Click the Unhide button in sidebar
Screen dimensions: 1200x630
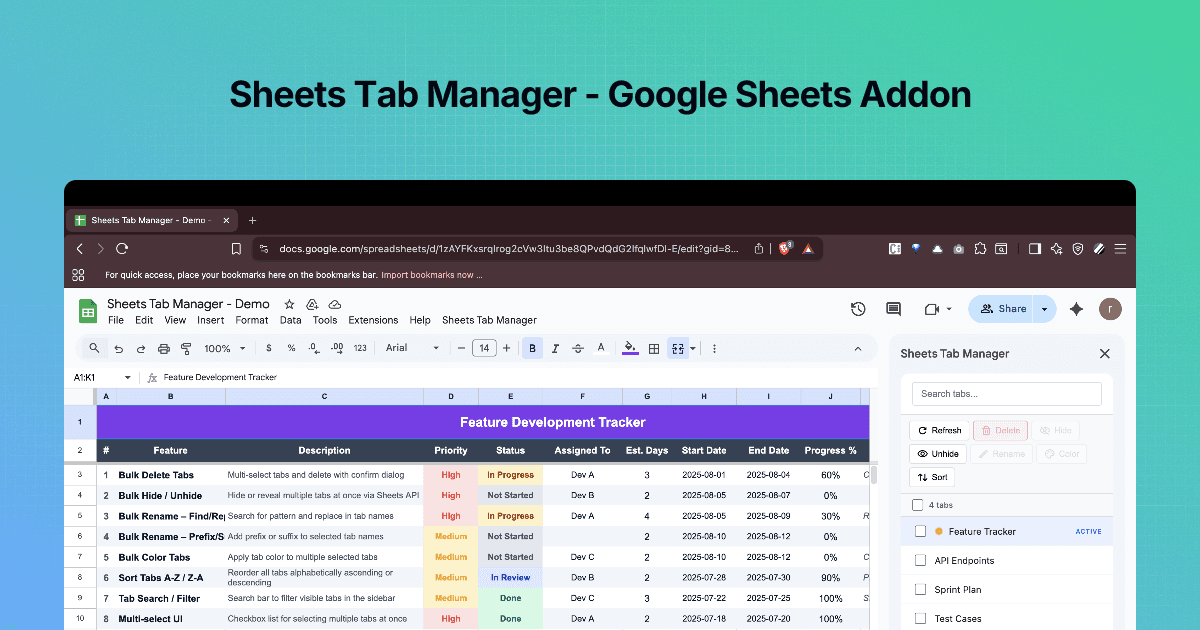point(937,454)
